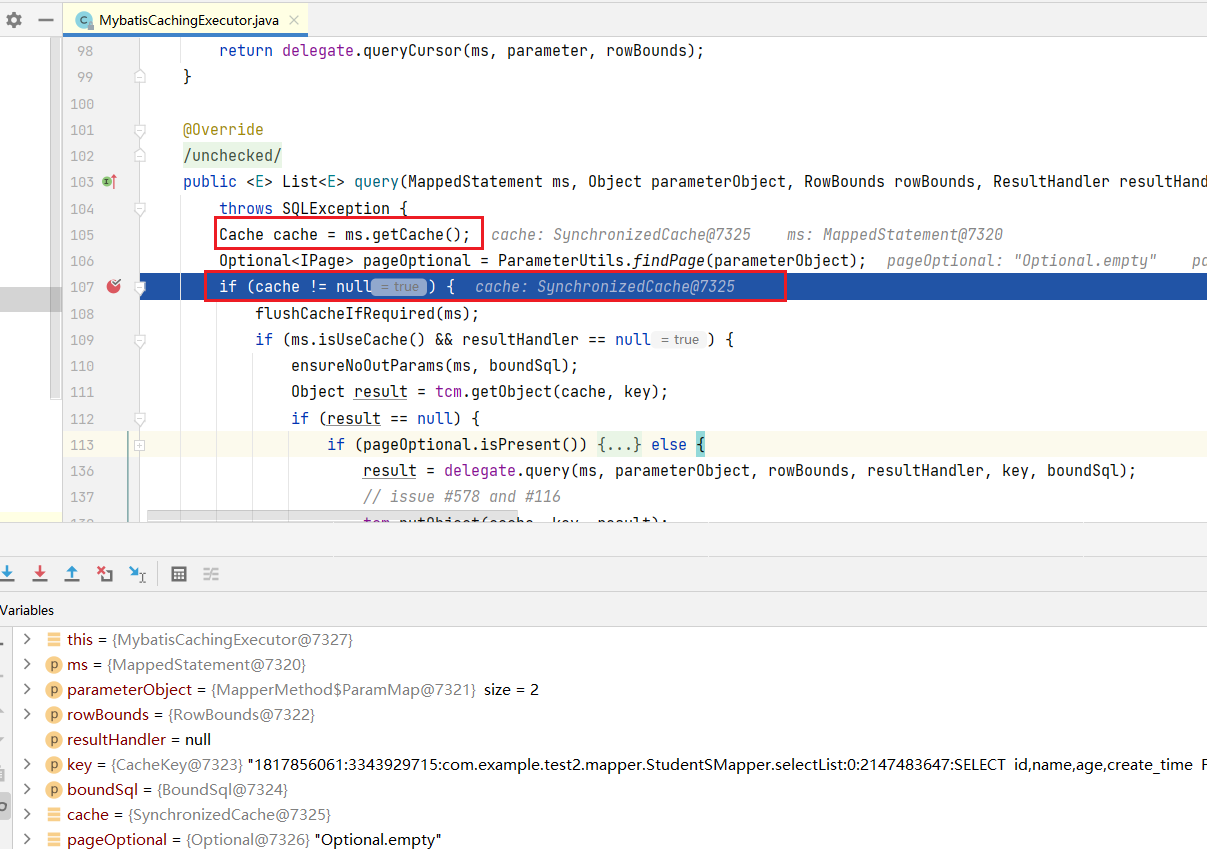Click the red Force Step Into arrow

[x=40, y=573]
